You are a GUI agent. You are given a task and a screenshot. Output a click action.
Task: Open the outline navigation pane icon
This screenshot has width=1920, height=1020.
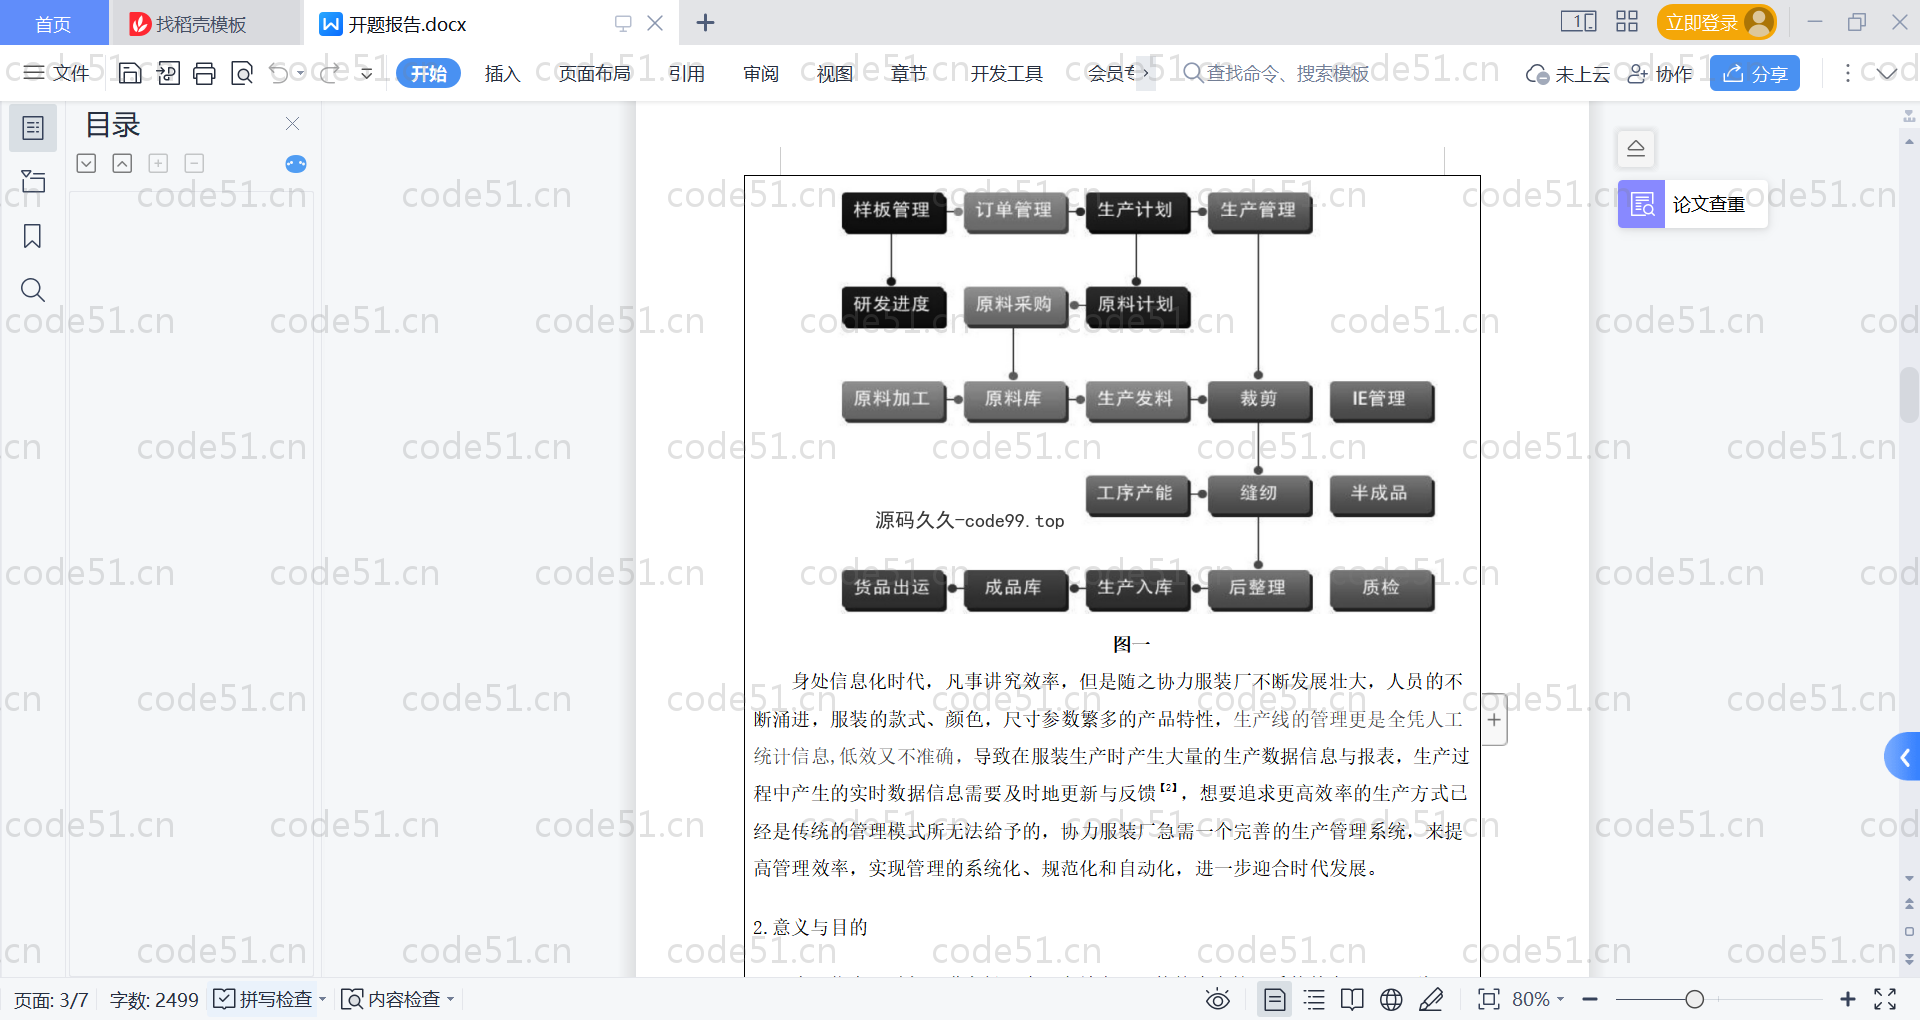(33, 128)
